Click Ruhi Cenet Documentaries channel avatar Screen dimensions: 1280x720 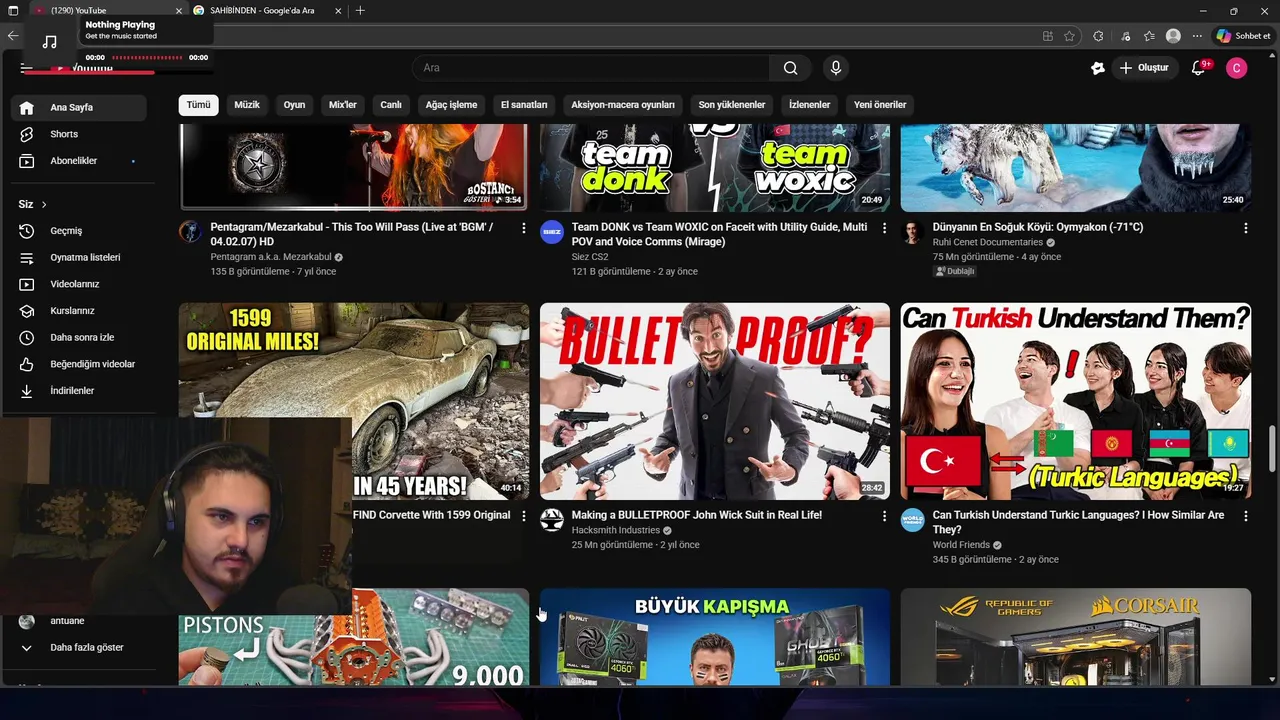click(912, 232)
